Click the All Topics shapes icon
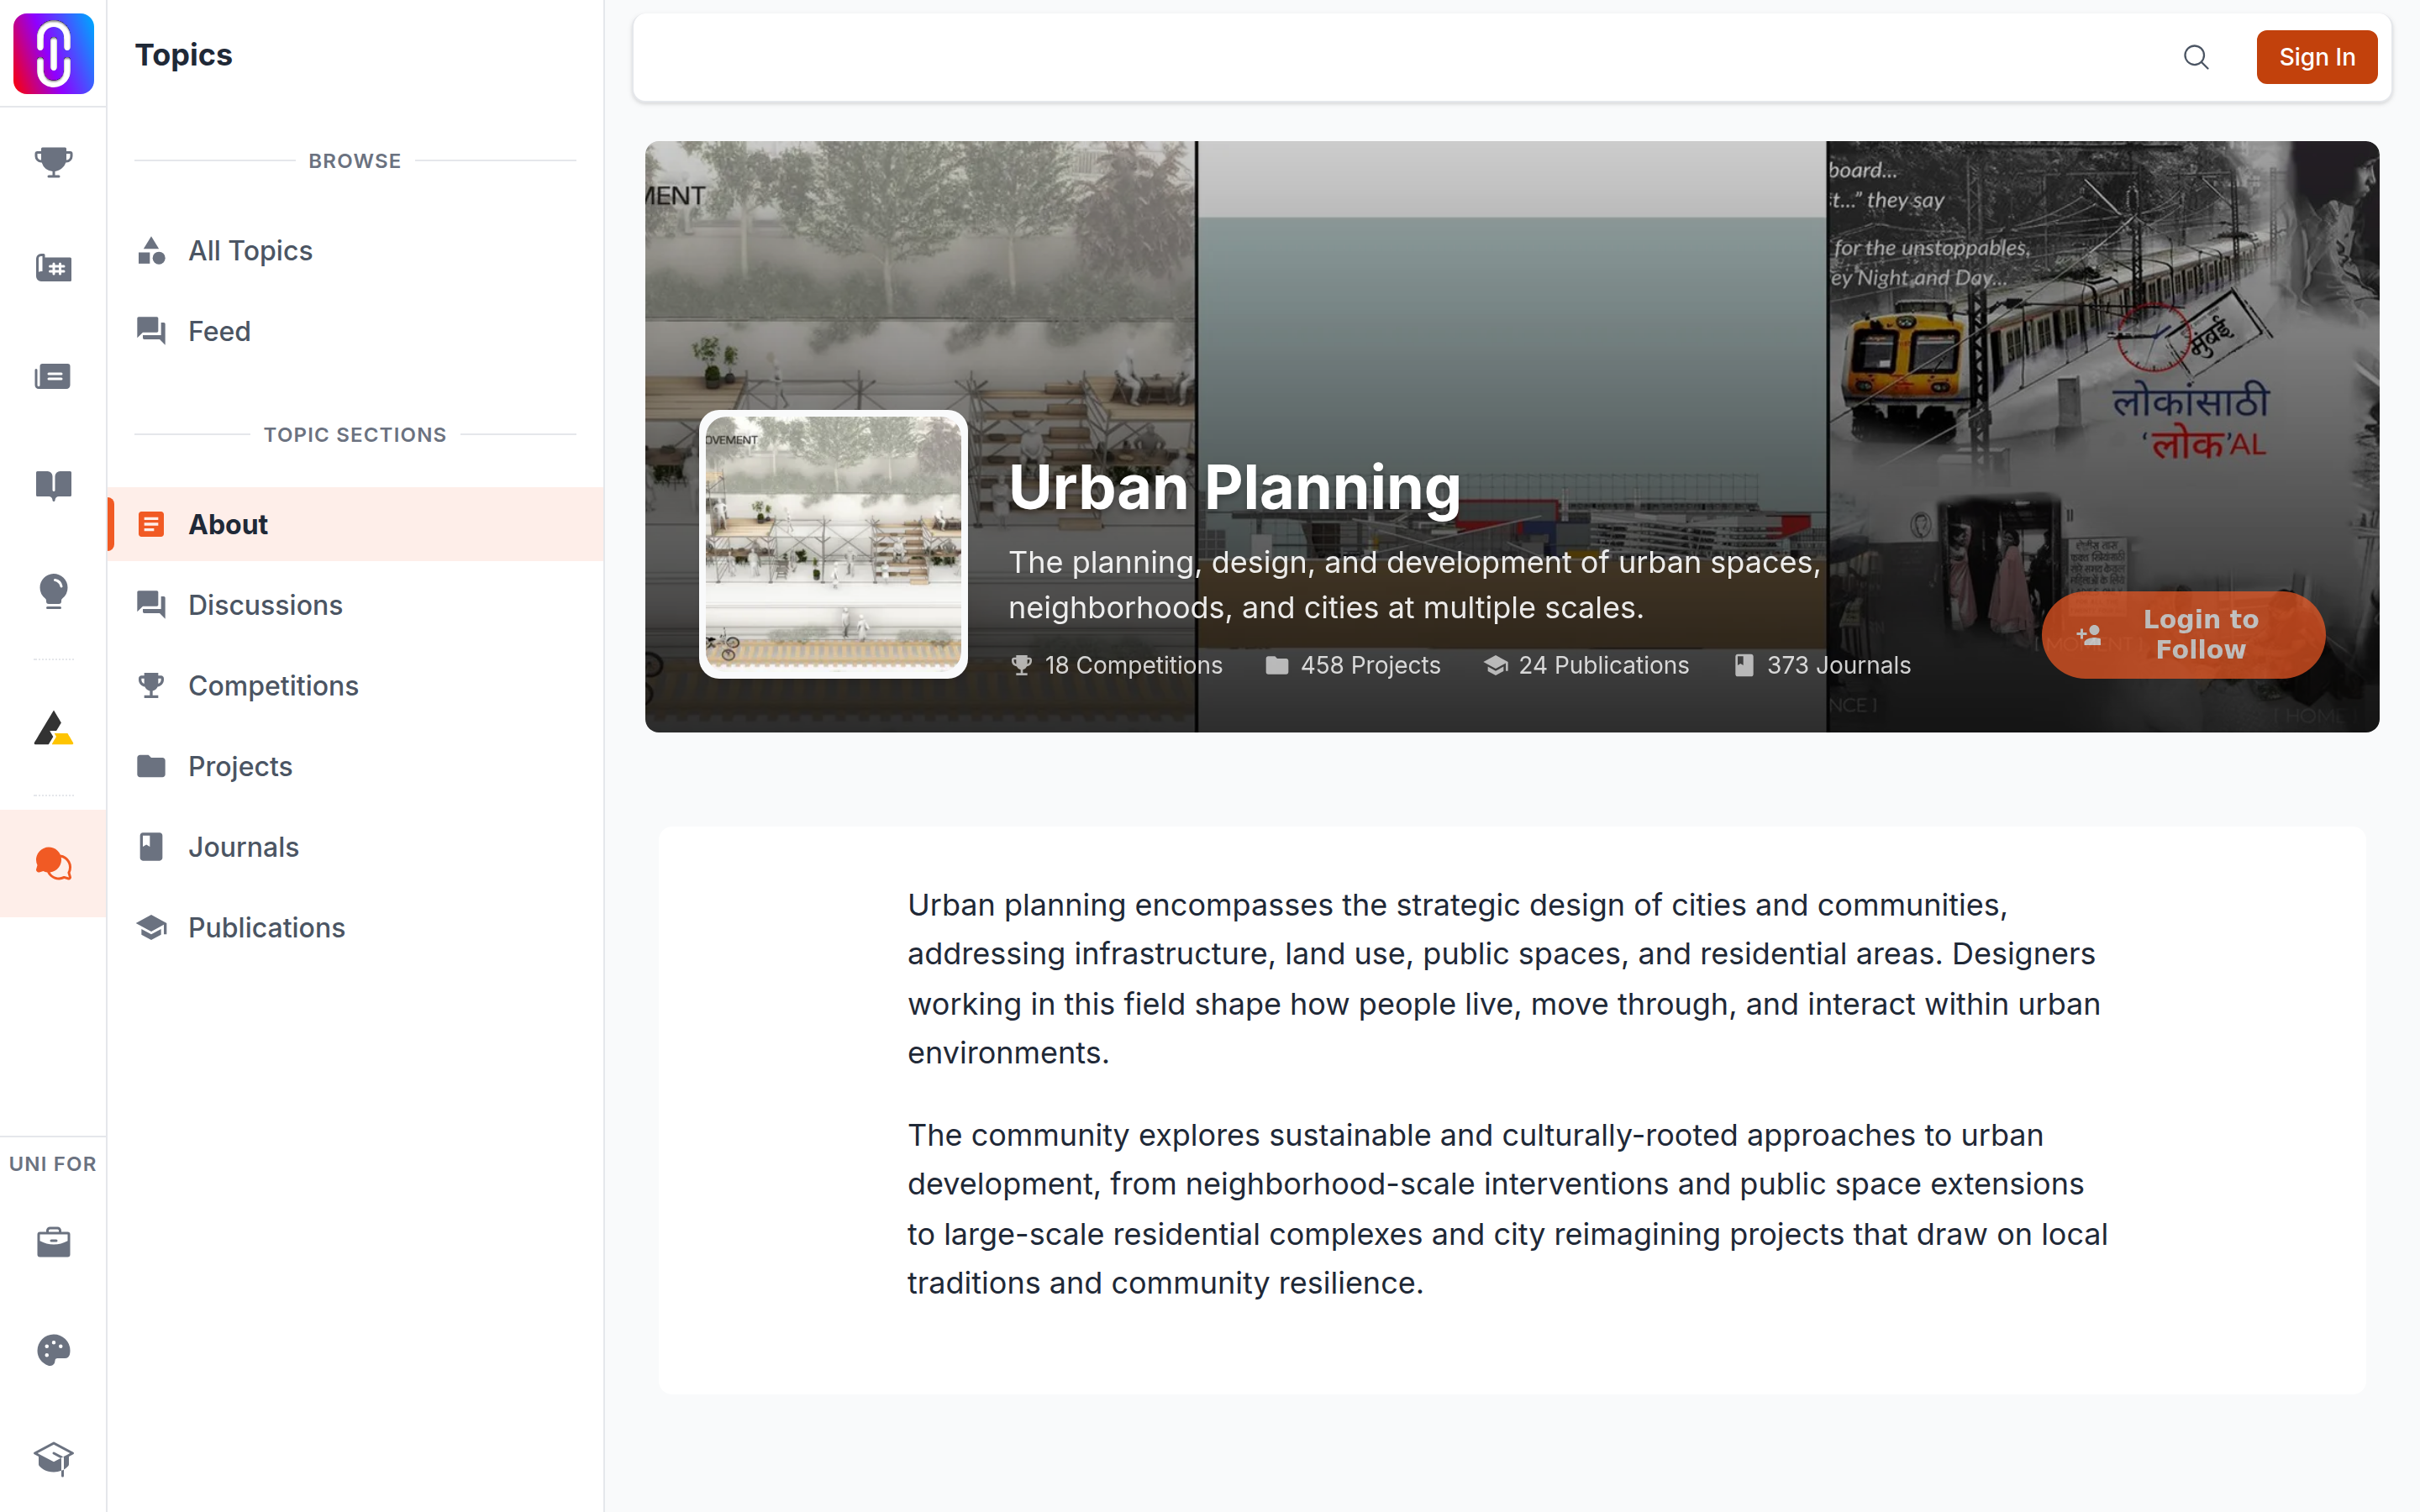This screenshot has width=2420, height=1512. [x=151, y=251]
